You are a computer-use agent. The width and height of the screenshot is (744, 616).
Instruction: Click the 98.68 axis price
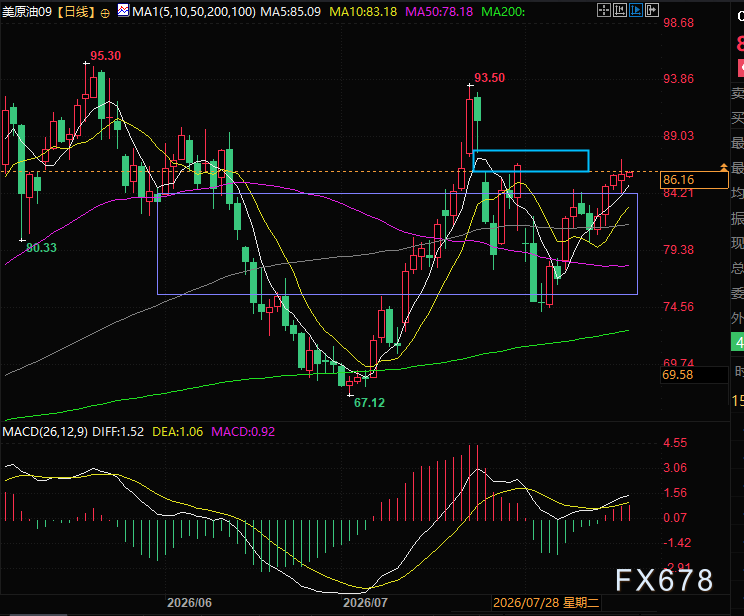(679, 23)
